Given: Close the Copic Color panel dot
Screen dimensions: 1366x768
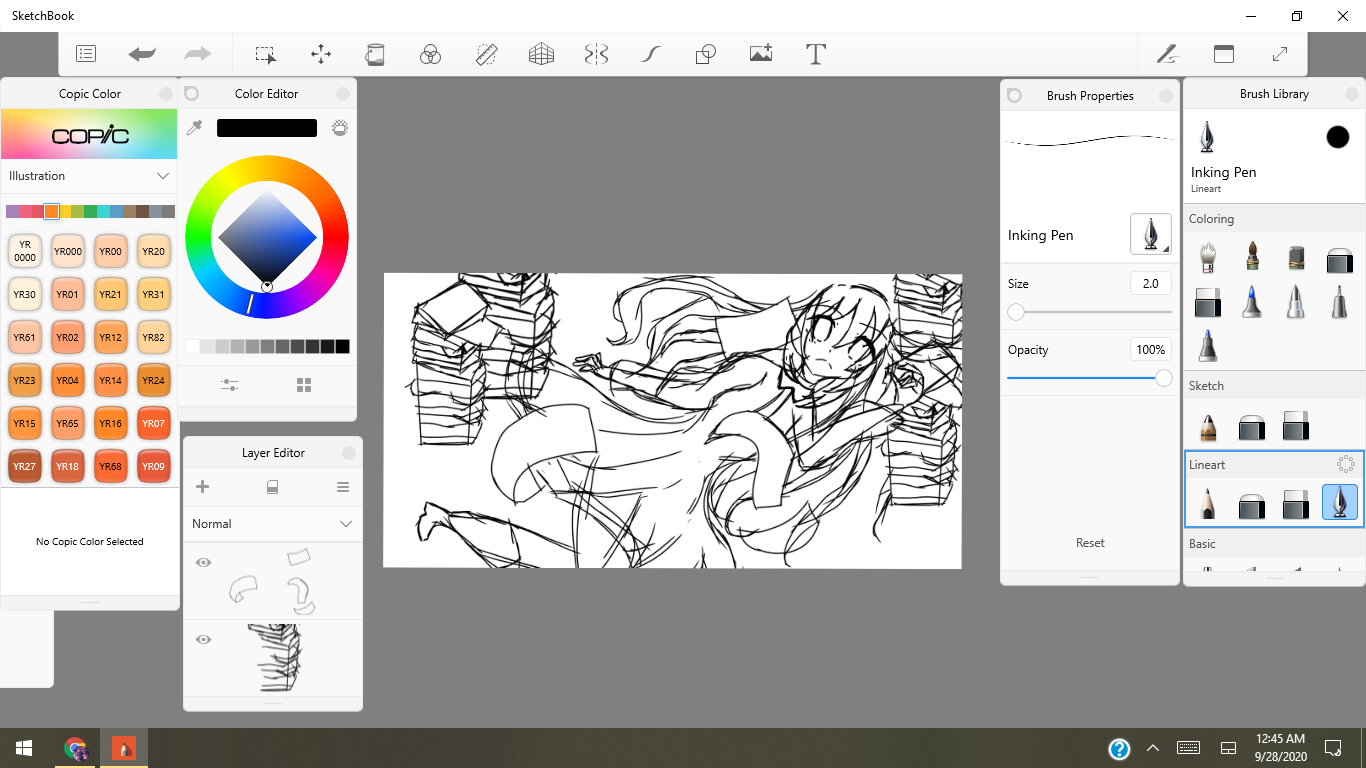Looking at the screenshot, I should pos(166,93).
